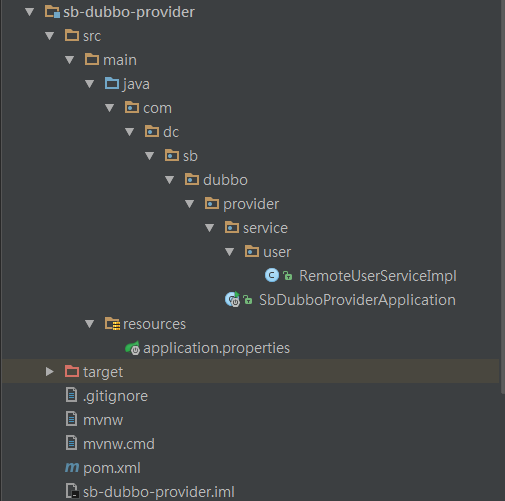The image size is (505, 501).
Task: Collapse the java source root arrow
Action: [x=90, y=84]
